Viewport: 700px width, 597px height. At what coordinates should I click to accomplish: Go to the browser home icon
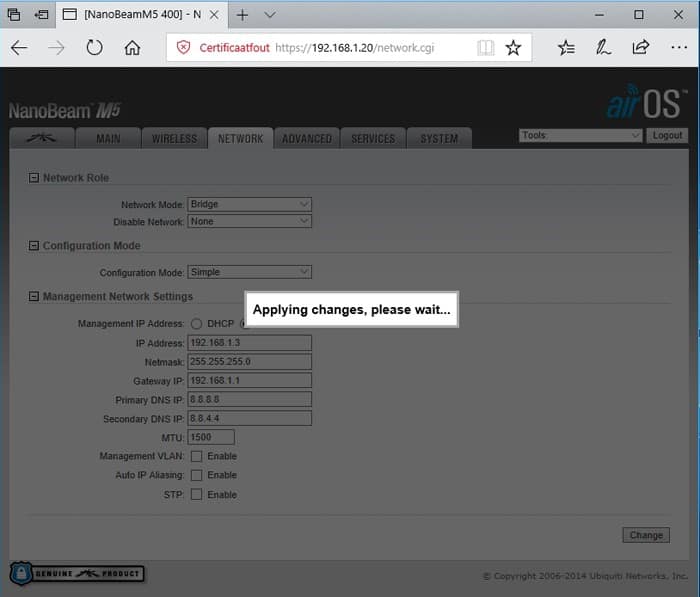(x=132, y=47)
